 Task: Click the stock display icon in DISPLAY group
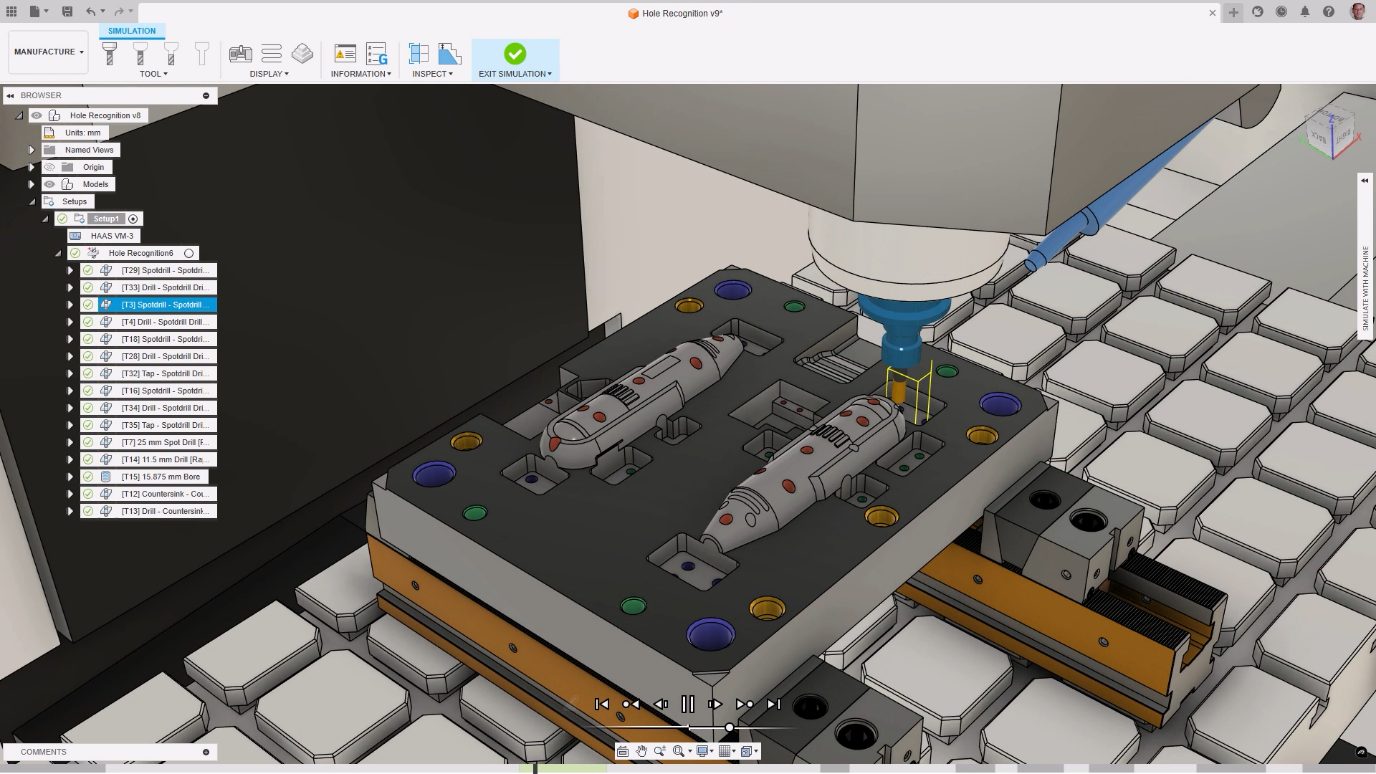(302, 55)
